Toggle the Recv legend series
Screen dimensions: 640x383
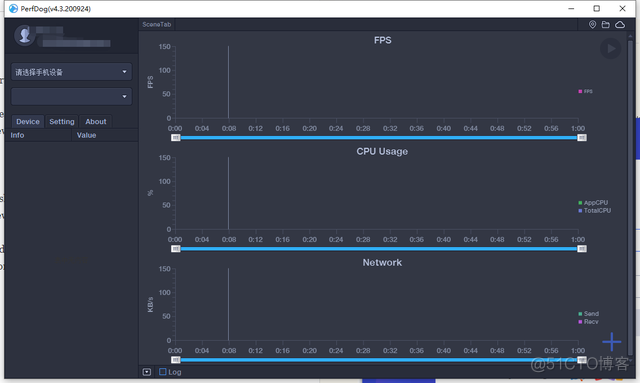coord(588,322)
